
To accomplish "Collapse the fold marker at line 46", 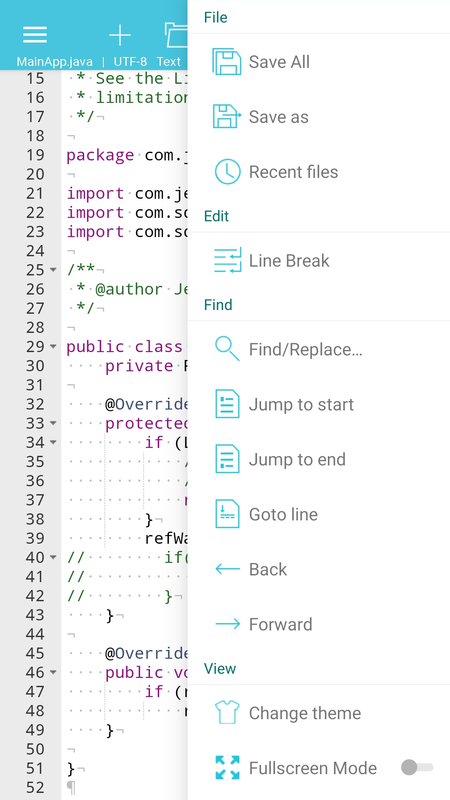I will pyautogui.click(x=53, y=673).
